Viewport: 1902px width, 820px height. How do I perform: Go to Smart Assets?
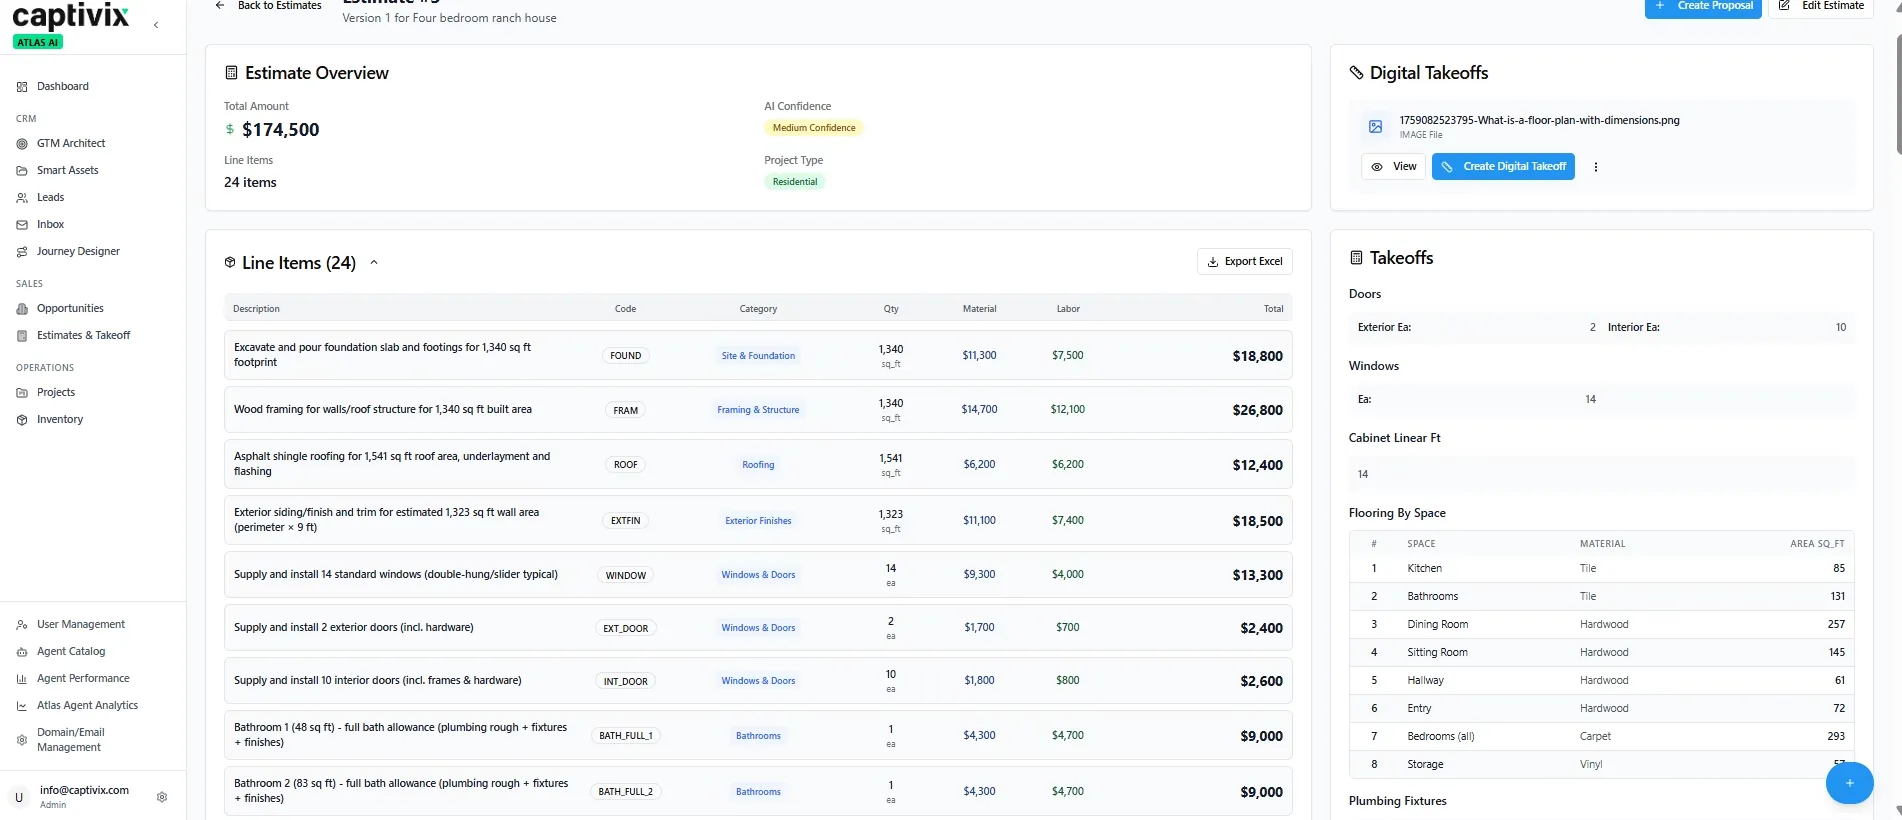67,170
